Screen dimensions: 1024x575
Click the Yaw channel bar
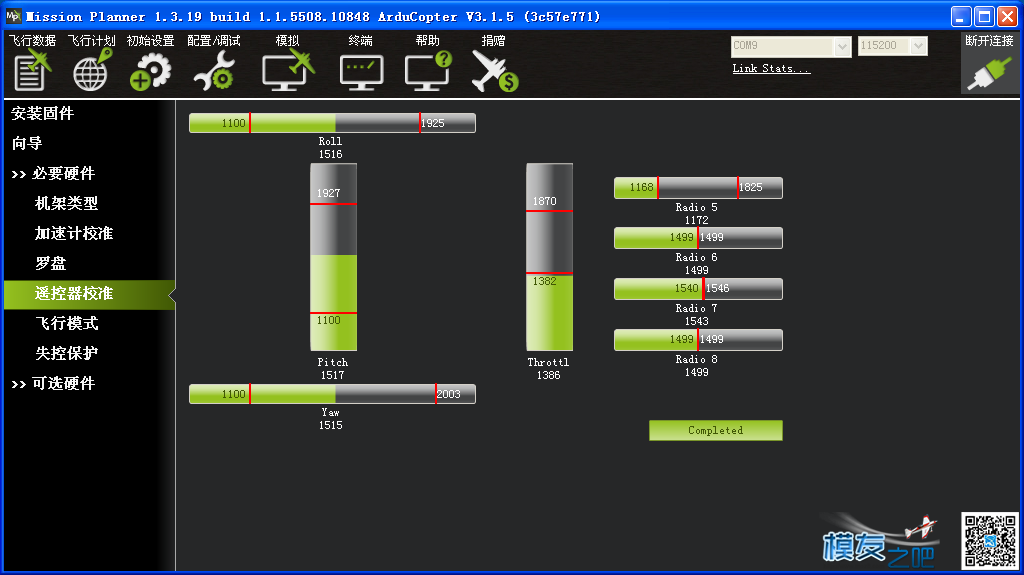coord(332,394)
